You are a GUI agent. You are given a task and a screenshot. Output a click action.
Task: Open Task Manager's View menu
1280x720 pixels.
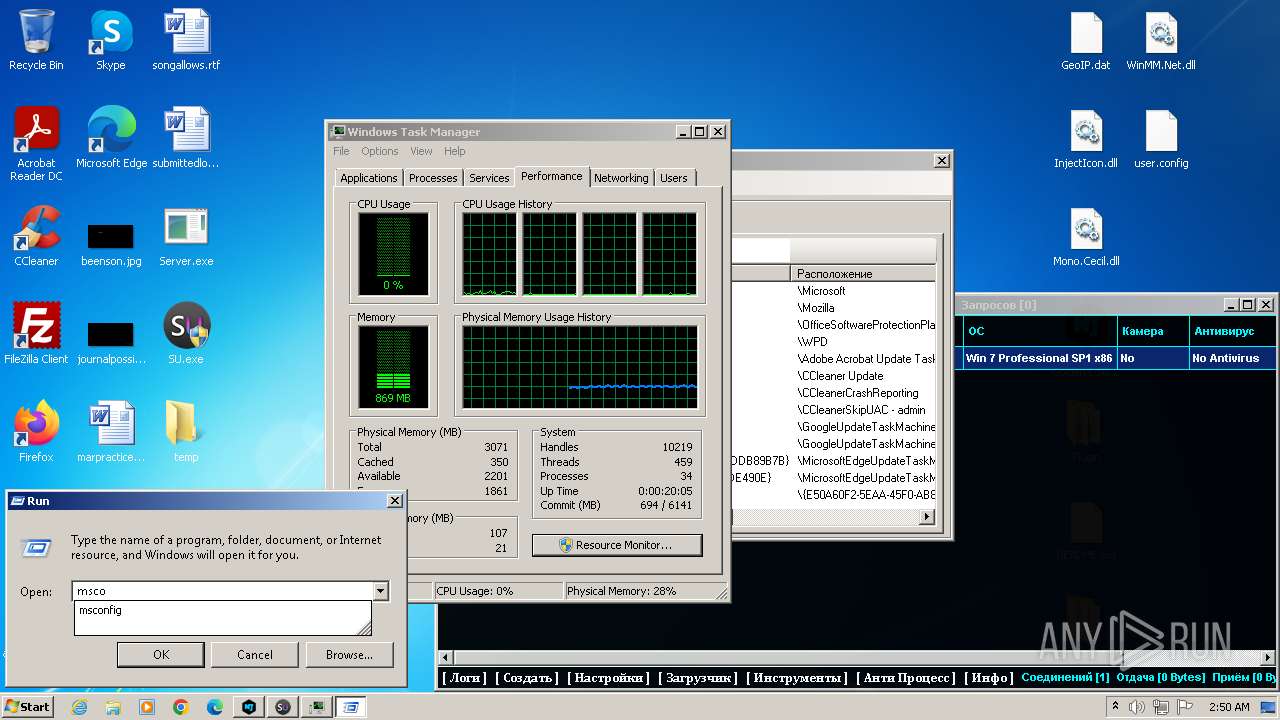pos(421,151)
